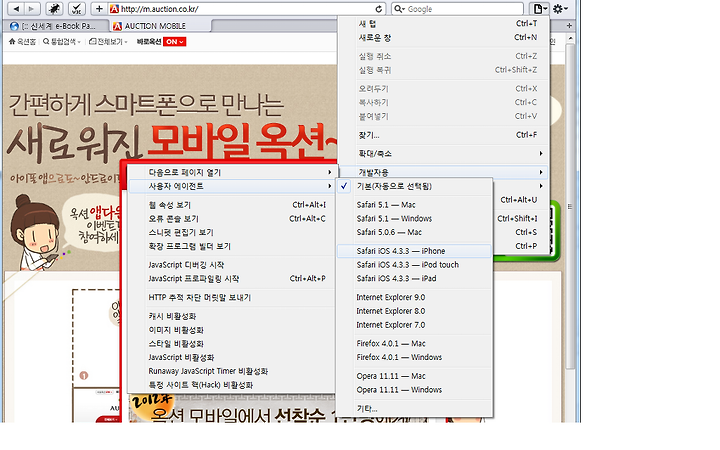Click the new tab plus button
This screenshot has width=720, height=450.
coord(569,26)
